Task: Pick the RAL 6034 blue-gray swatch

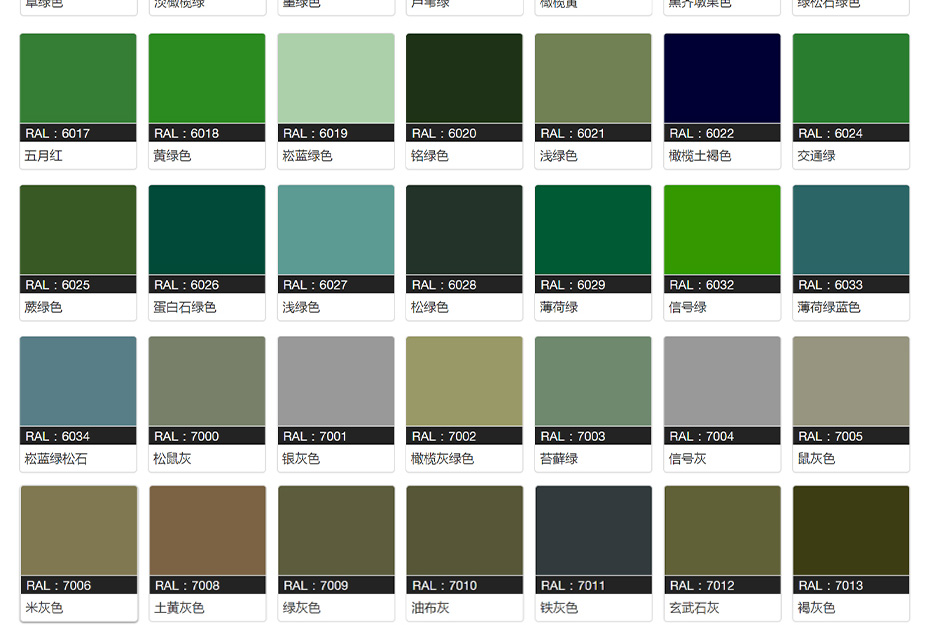Action: pos(78,382)
